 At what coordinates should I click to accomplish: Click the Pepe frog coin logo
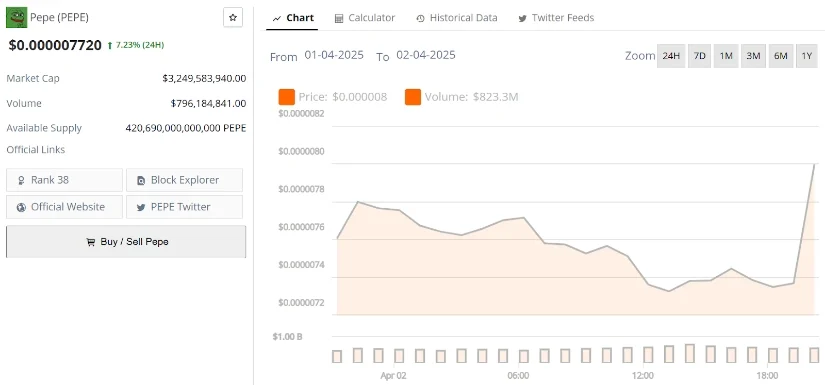point(16,17)
